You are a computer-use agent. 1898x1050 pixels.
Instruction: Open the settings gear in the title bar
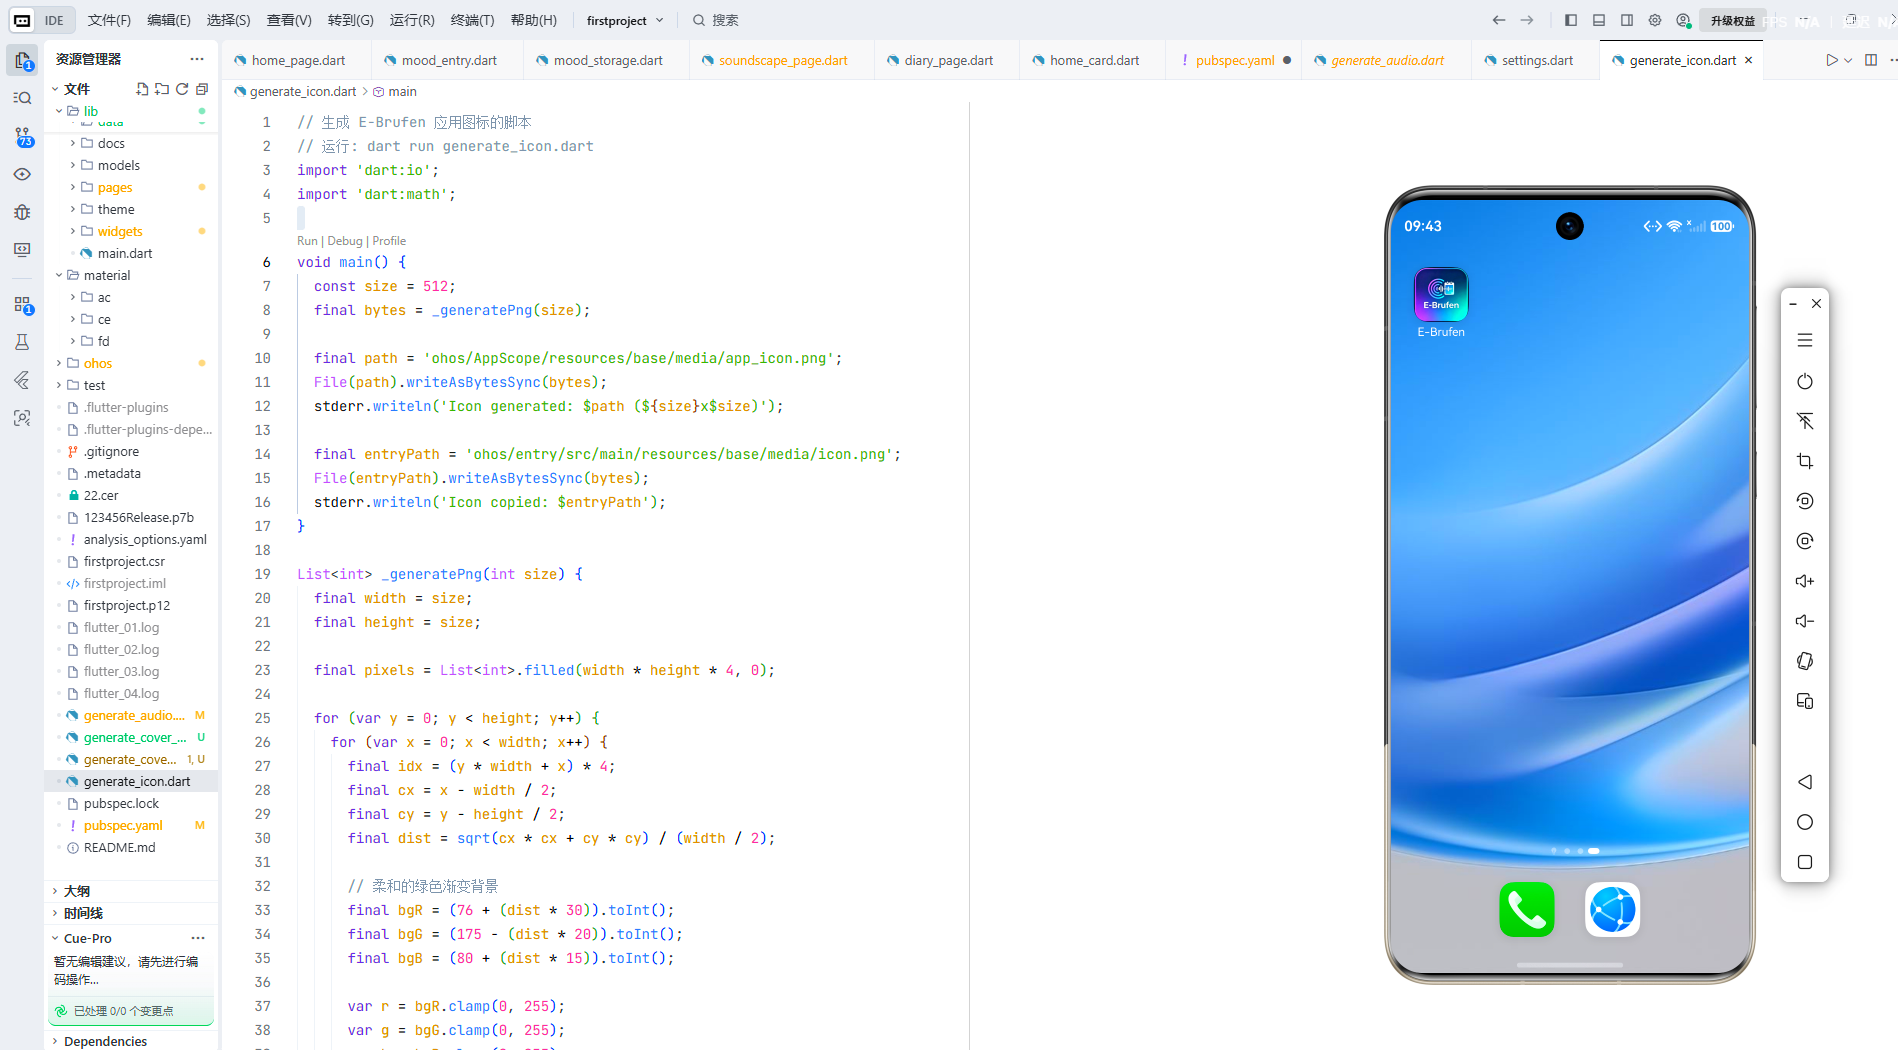click(x=1655, y=20)
